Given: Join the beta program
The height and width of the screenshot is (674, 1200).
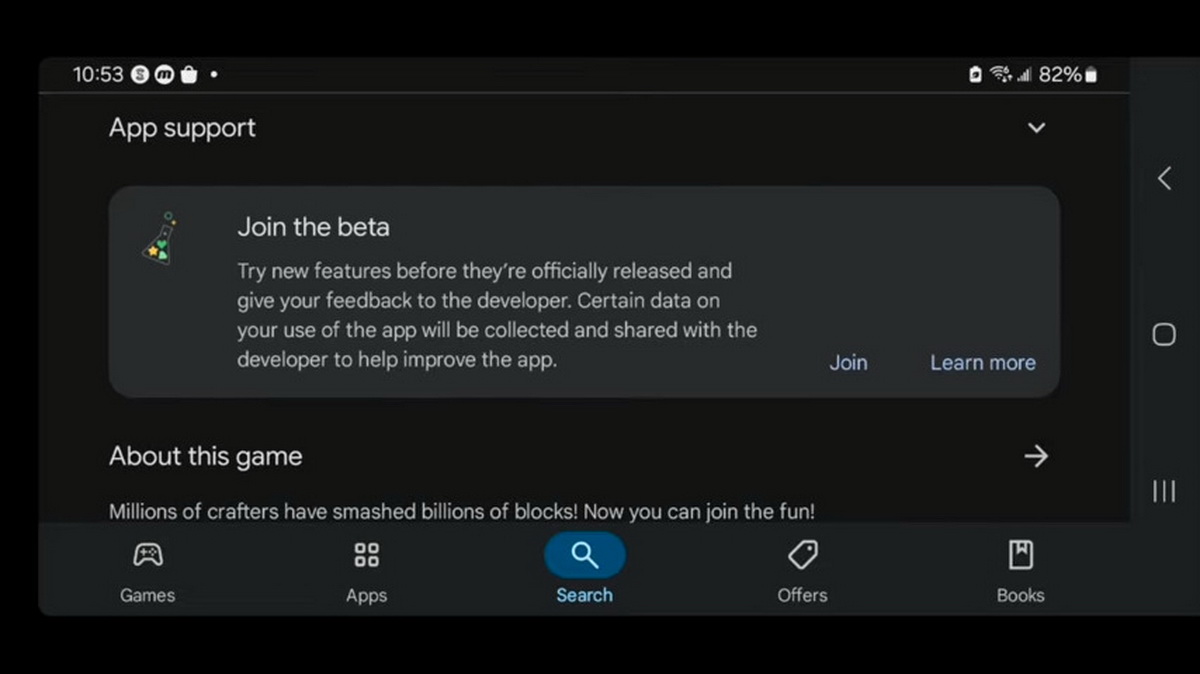Looking at the screenshot, I should [848, 363].
